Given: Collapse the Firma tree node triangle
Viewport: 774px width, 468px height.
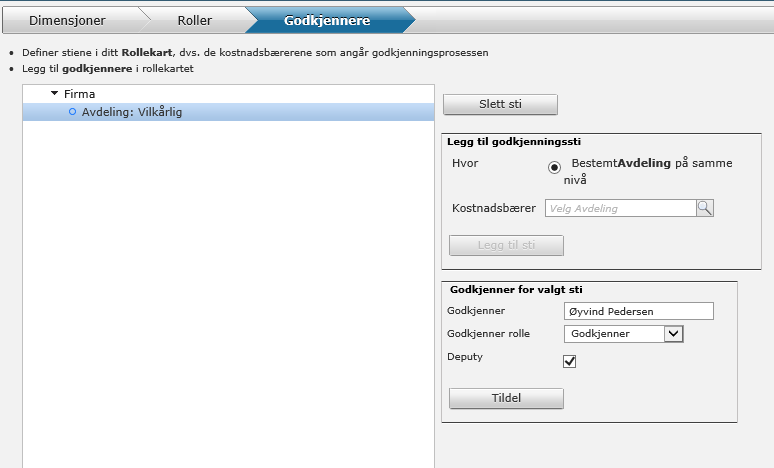Looking at the screenshot, I should 55,93.
